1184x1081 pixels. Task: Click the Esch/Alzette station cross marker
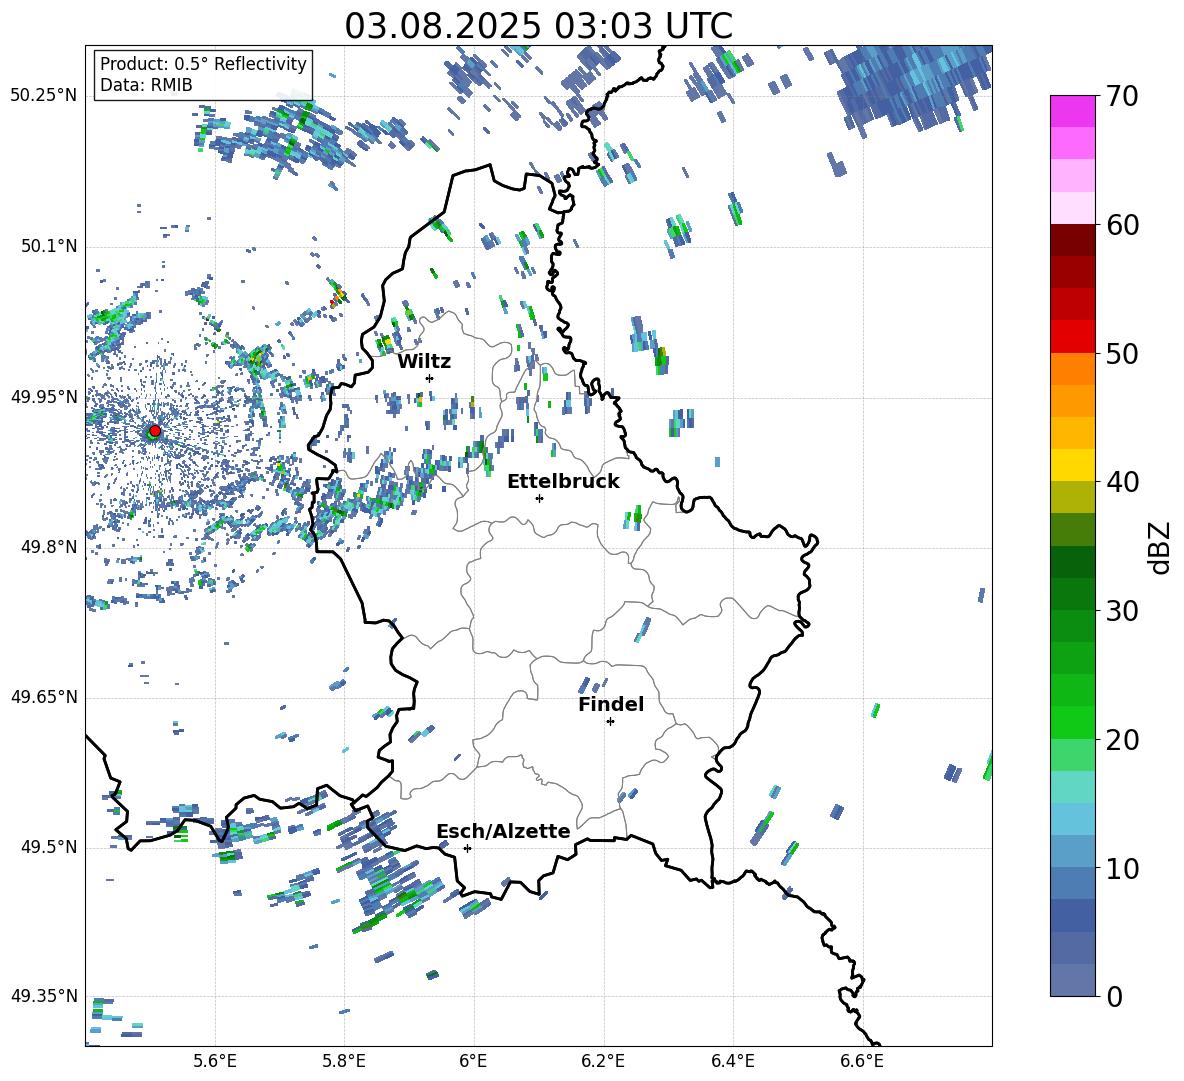(467, 848)
